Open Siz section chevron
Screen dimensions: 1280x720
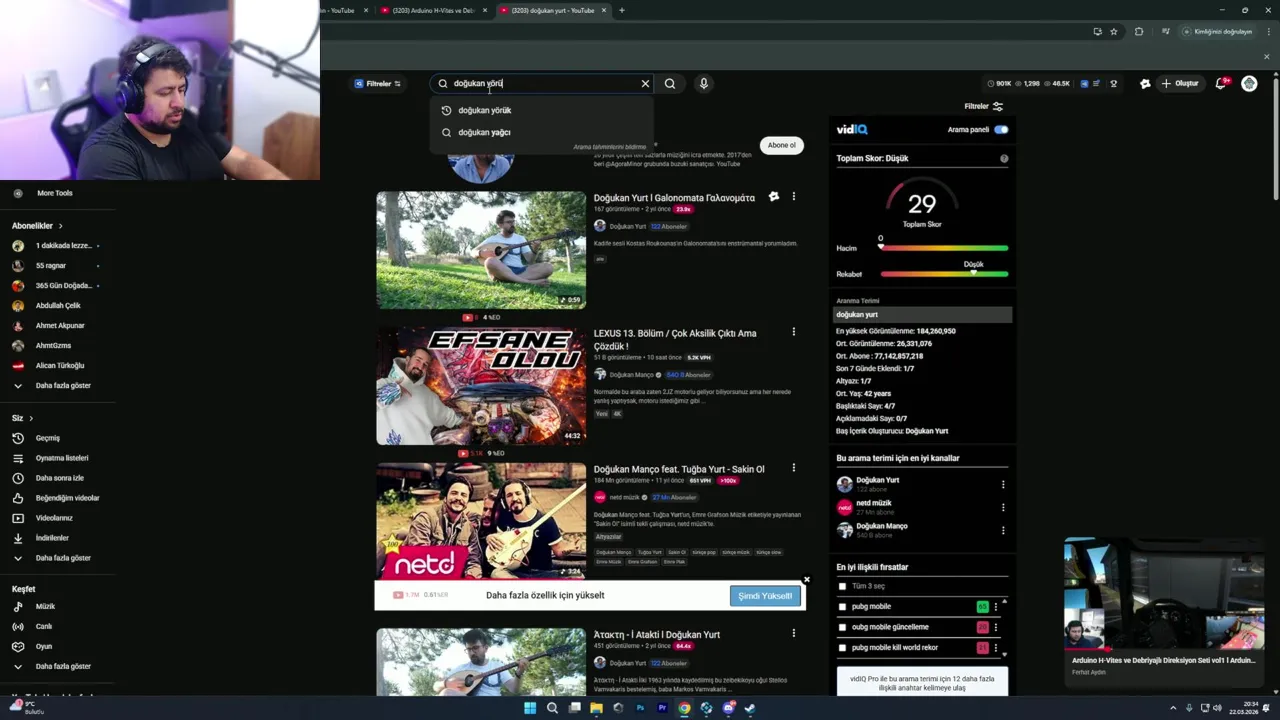[x=31, y=418]
